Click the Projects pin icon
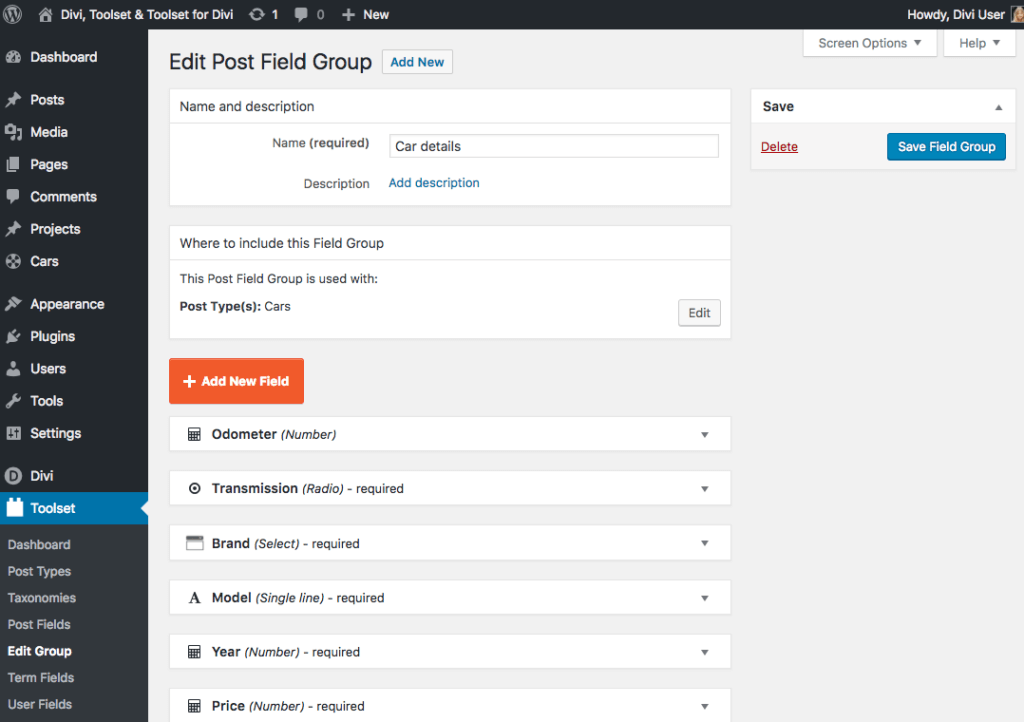Image resolution: width=1024 pixels, height=722 pixels. point(14,229)
